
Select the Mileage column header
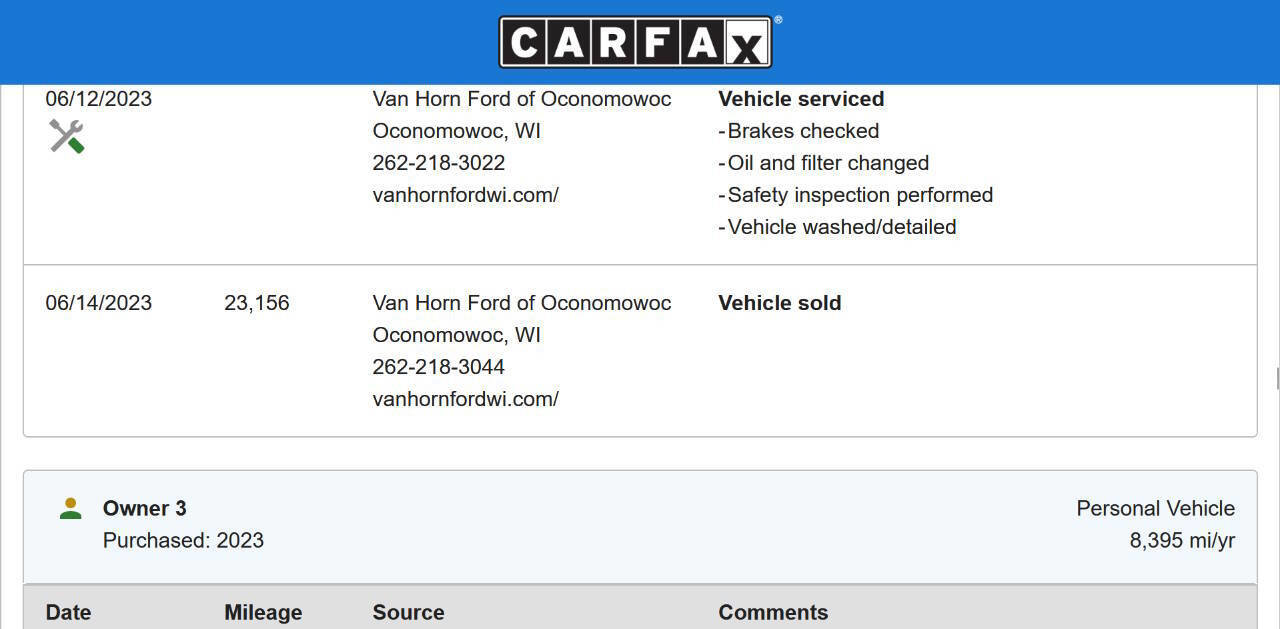263,612
